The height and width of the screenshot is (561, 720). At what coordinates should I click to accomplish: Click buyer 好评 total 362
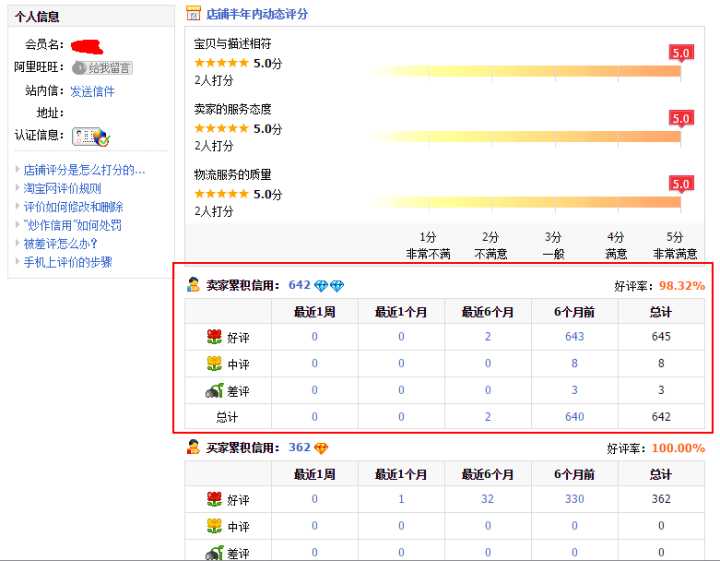coord(661,499)
